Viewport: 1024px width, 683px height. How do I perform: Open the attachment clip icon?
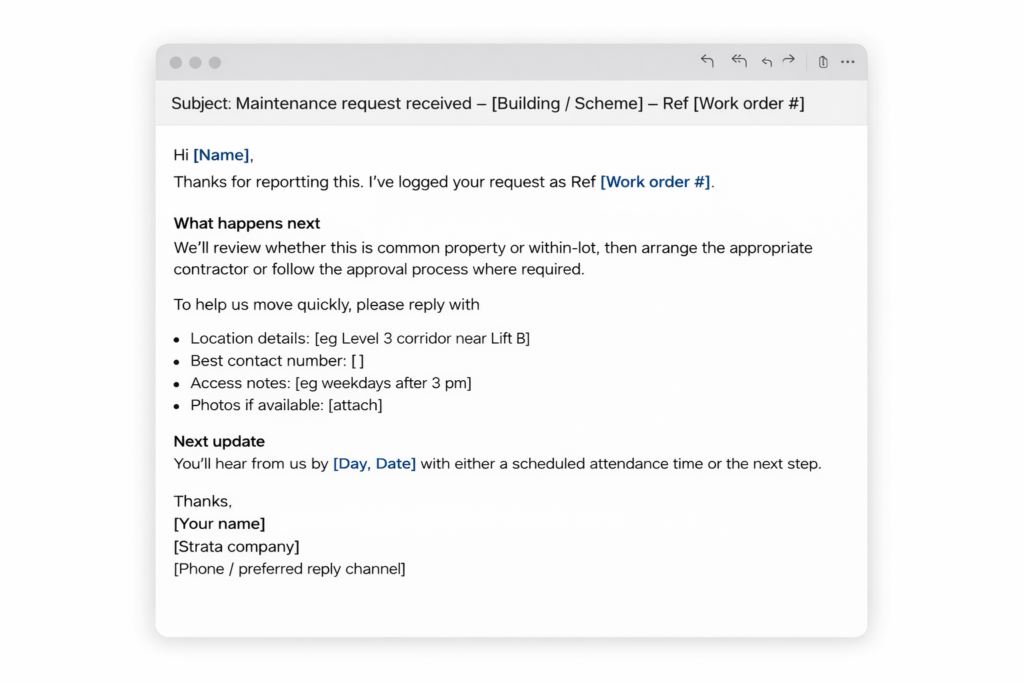(823, 62)
